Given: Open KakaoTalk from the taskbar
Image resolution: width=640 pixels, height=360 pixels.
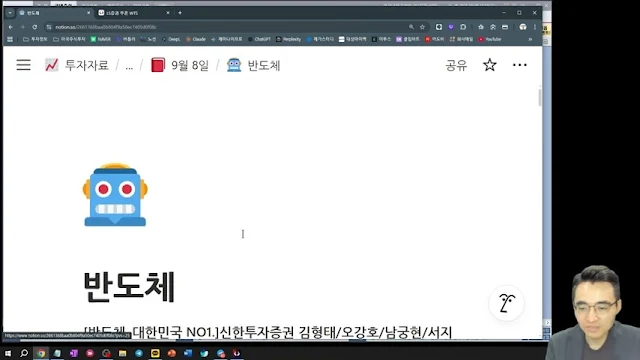Looking at the screenshot, I should (x=155, y=353).
